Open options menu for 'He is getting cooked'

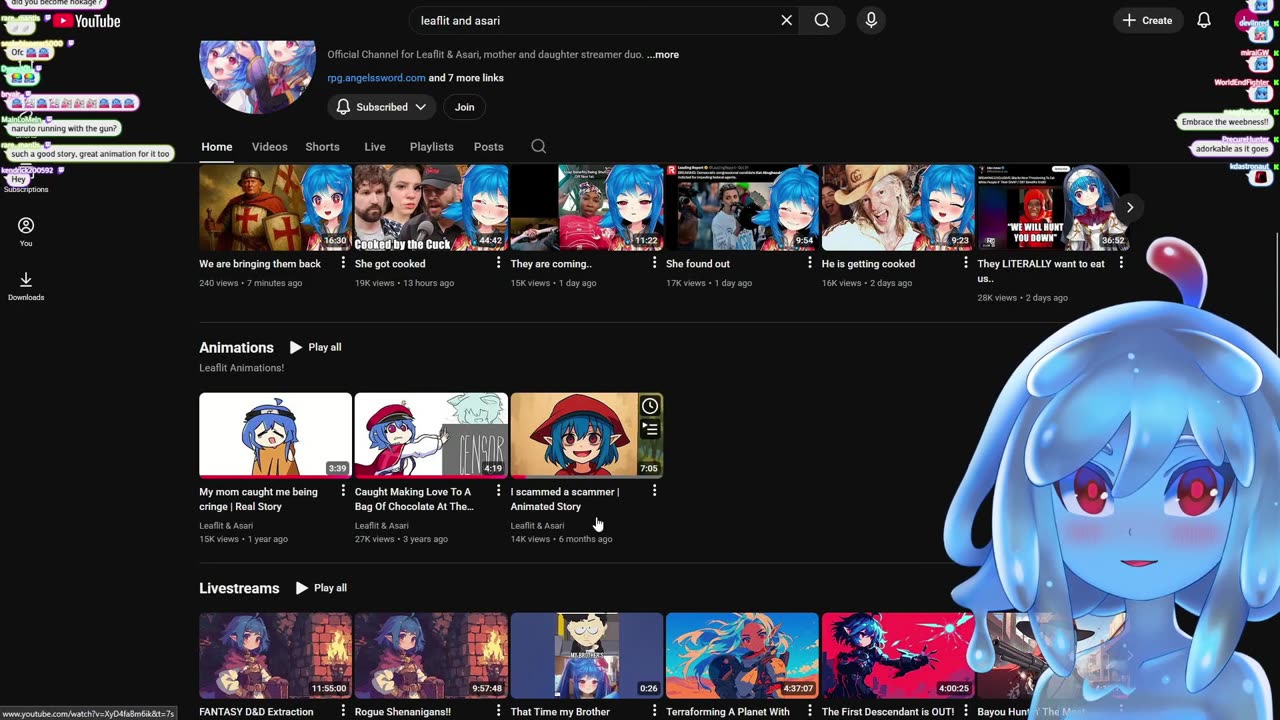tap(965, 263)
